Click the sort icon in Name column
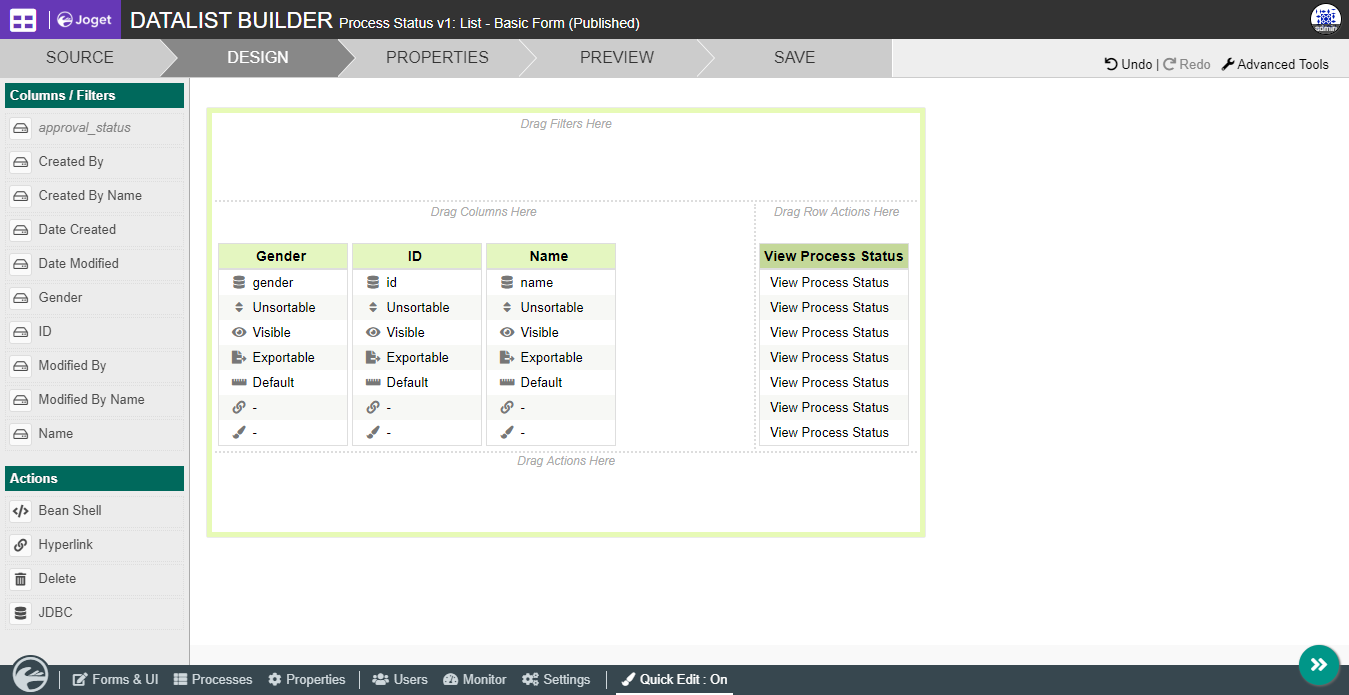 click(x=507, y=308)
